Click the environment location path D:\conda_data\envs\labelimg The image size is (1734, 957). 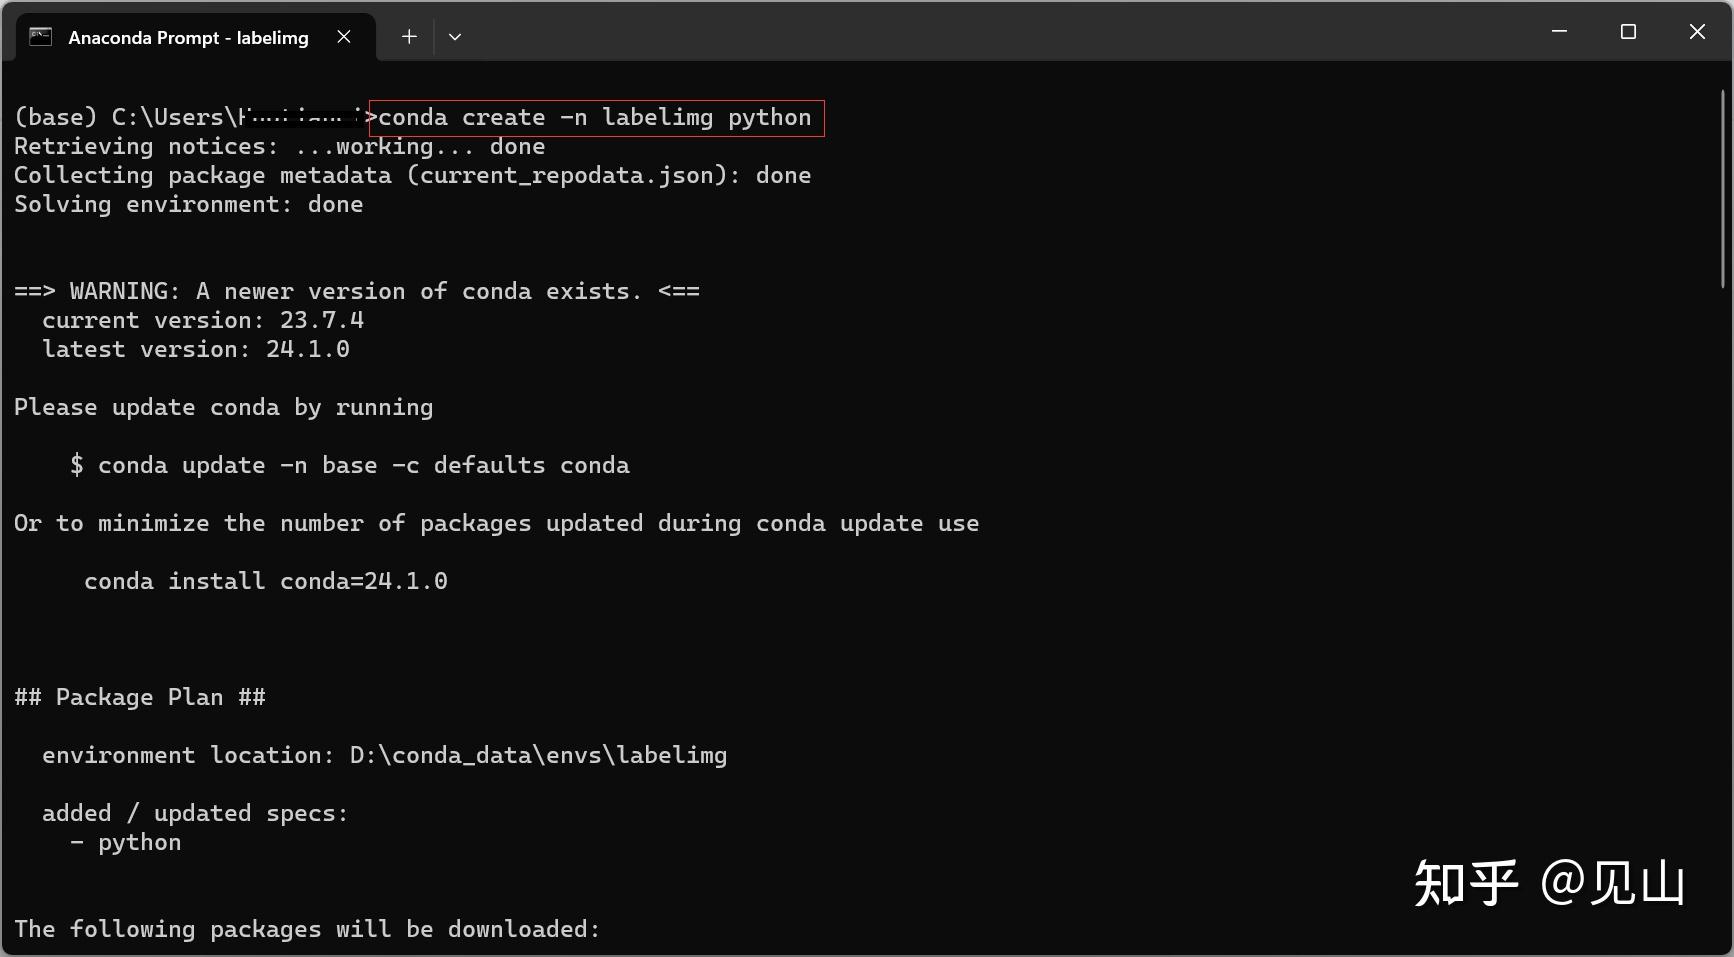538,755
